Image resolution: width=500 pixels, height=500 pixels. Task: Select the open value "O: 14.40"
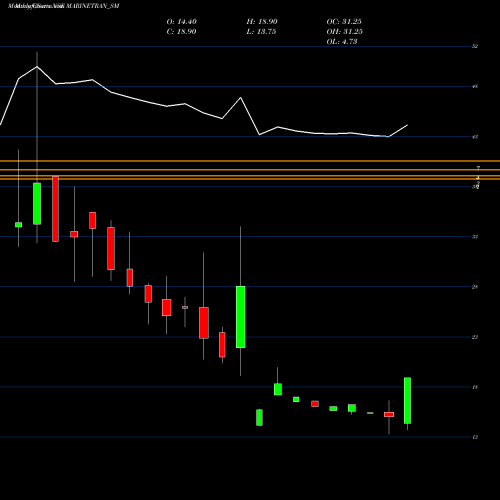click(182, 22)
